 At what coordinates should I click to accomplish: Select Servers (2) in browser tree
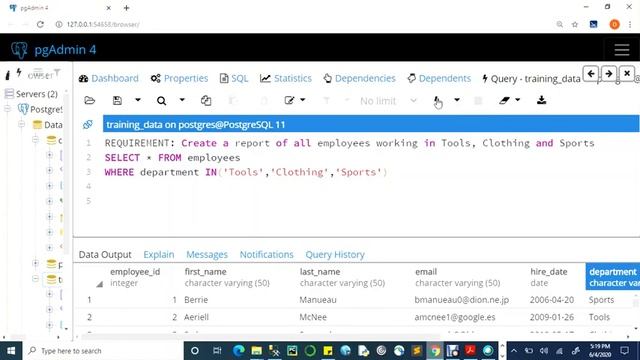pyautogui.click(x=37, y=94)
